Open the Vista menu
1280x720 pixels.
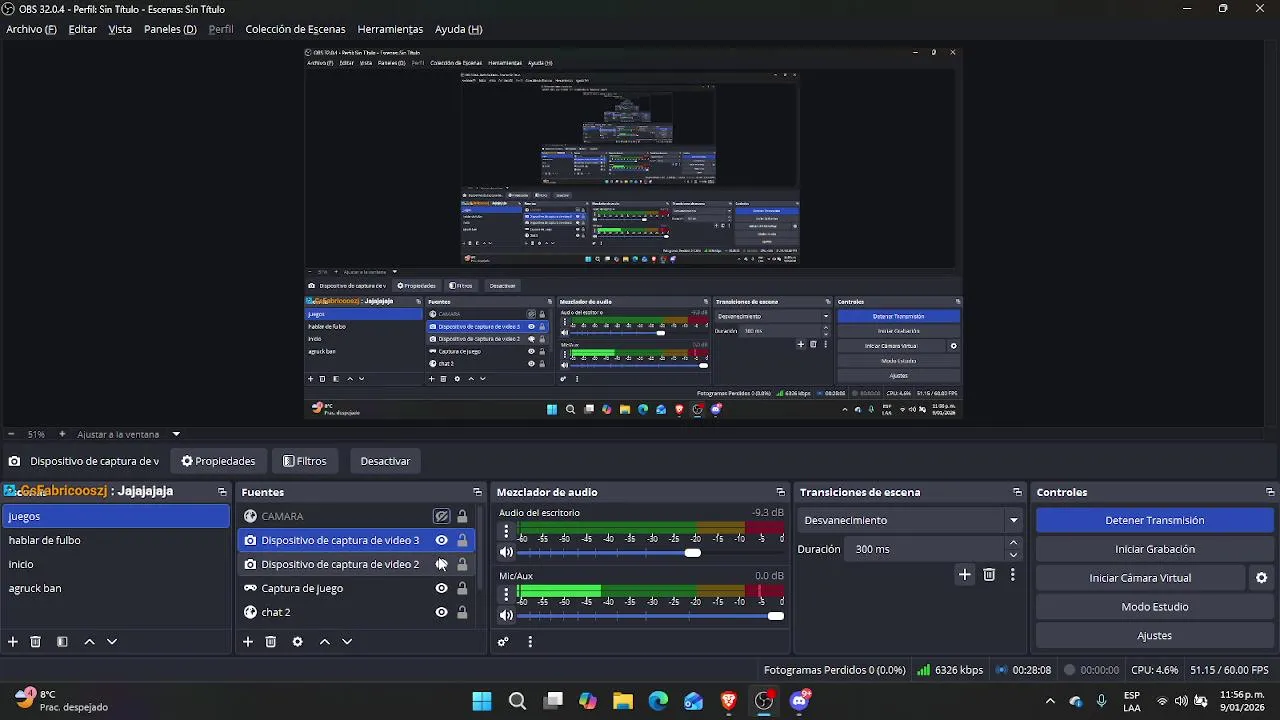click(x=120, y=29)
